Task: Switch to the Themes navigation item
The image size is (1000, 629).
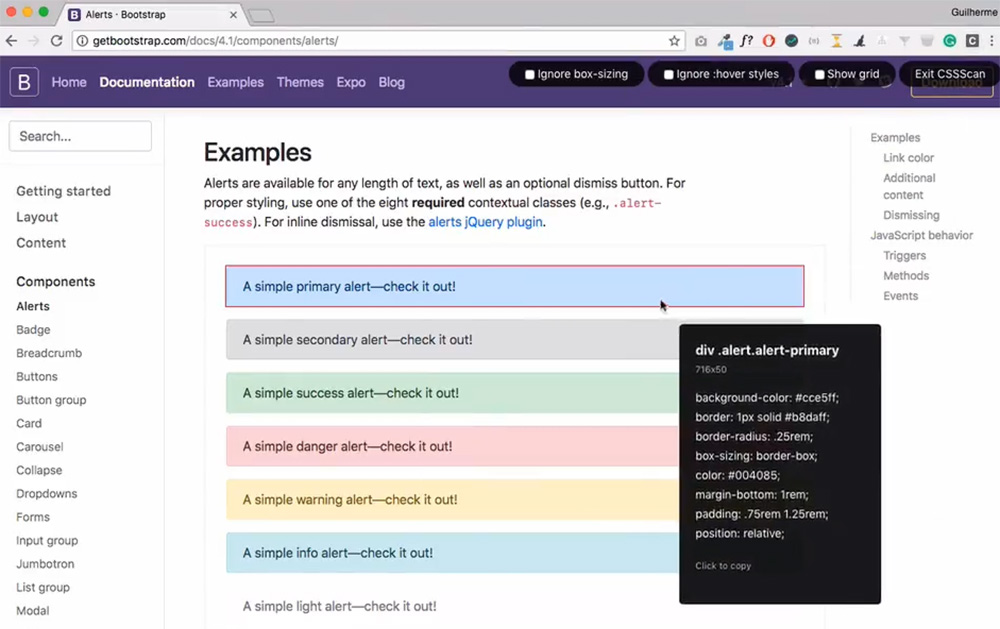Action: [300, 82]
